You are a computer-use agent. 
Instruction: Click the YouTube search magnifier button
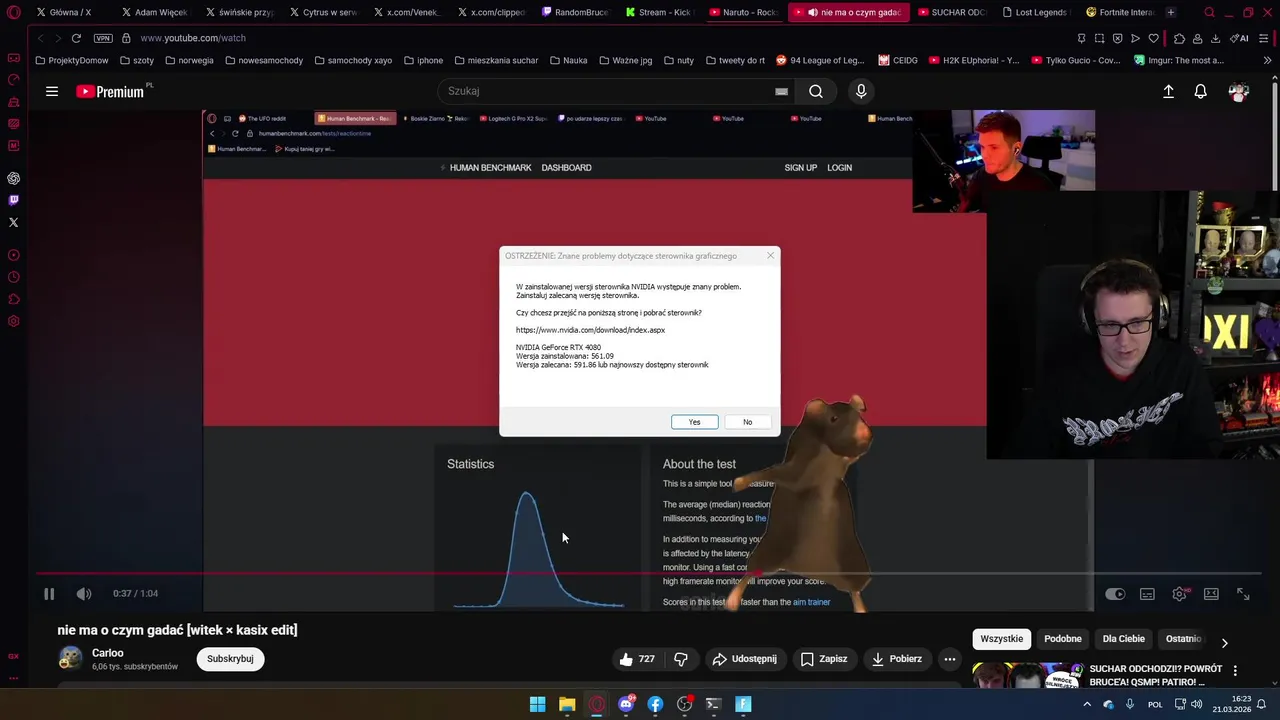816,91
